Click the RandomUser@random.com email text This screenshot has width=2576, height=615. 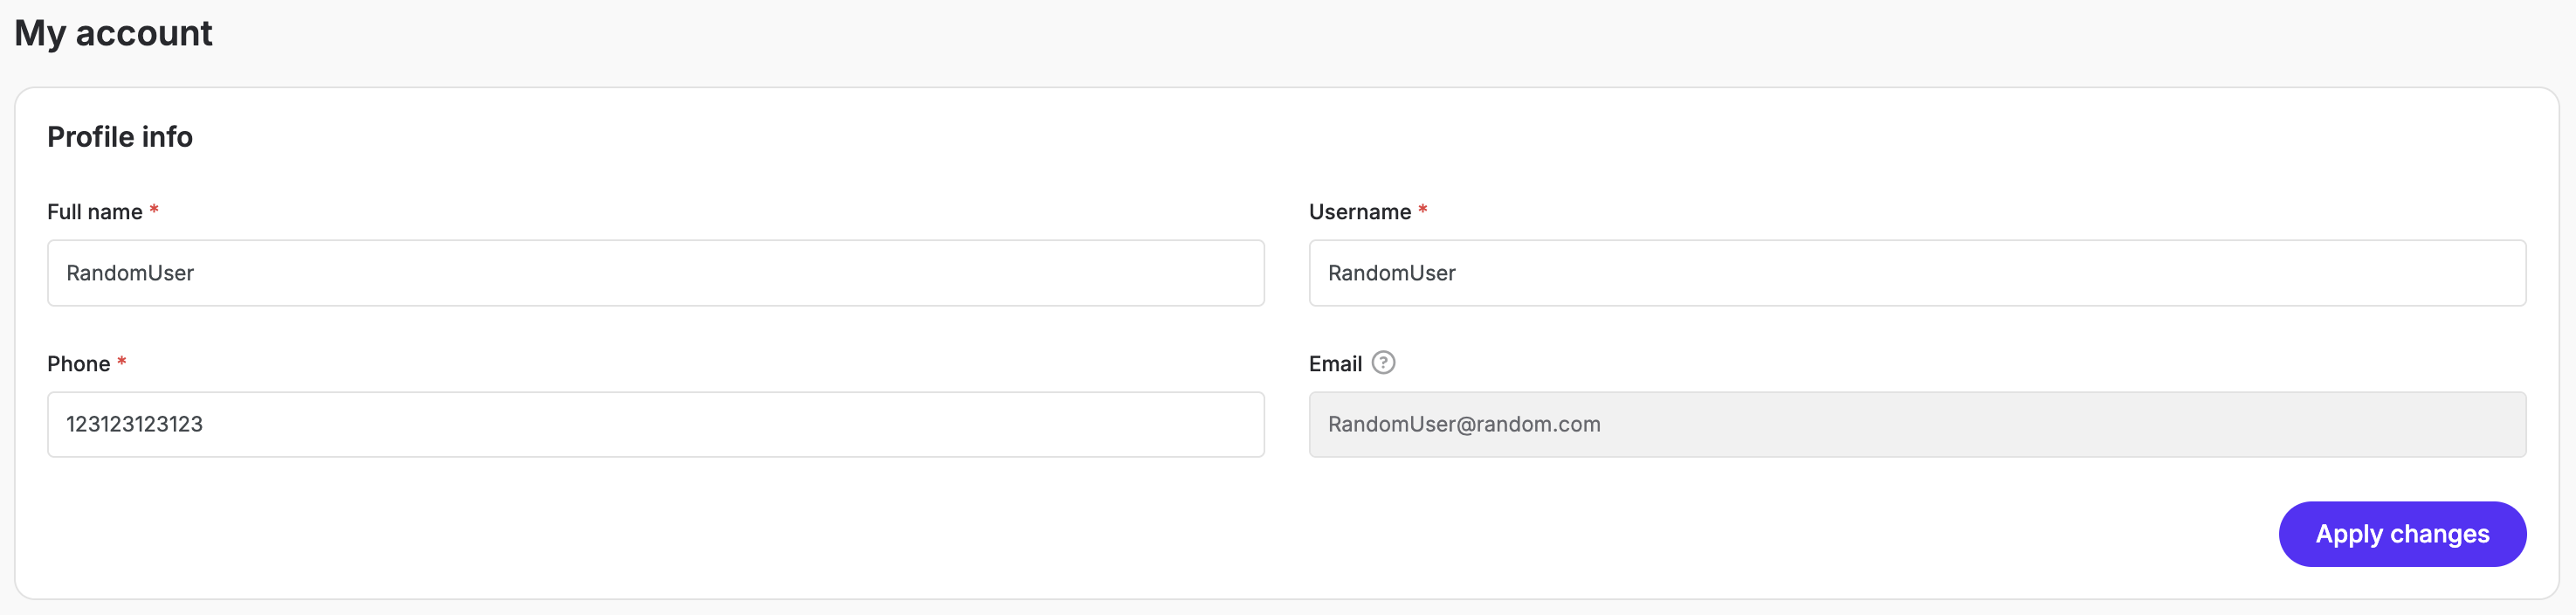tap(1463, 424)
